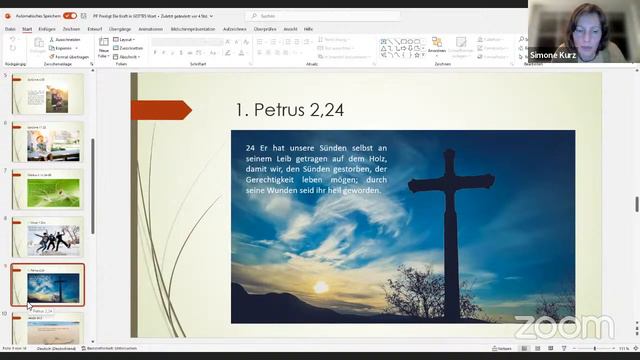Open the Zwischenablage dialog launcher

(x=91, y=64)
